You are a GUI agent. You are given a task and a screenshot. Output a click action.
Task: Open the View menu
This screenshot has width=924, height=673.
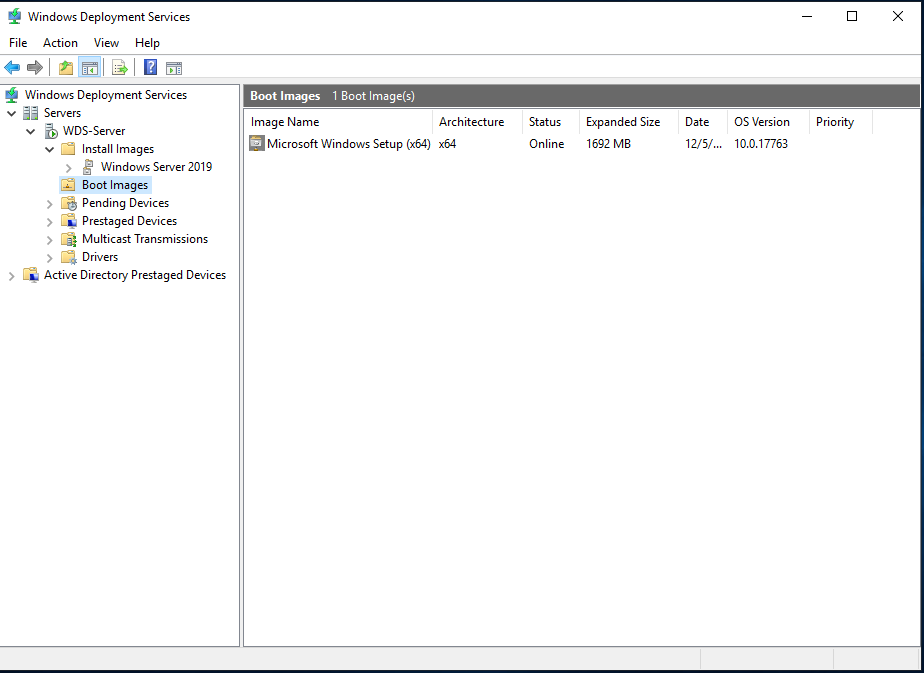click(106, 43)
